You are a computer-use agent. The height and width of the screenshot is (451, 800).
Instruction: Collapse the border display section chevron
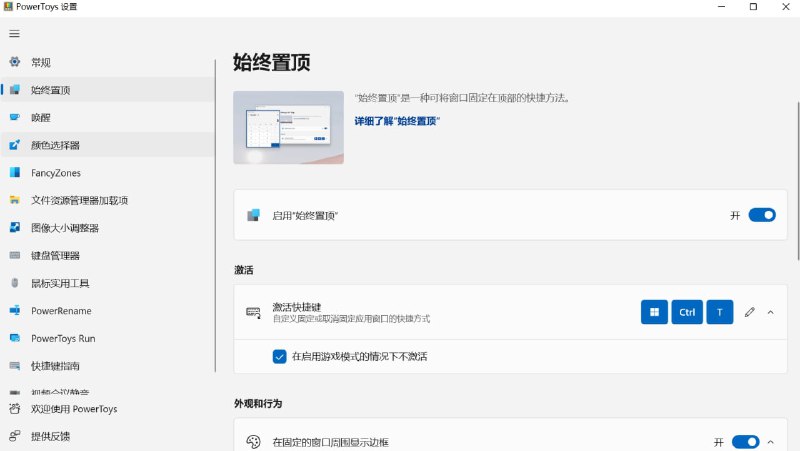point(770,442)
